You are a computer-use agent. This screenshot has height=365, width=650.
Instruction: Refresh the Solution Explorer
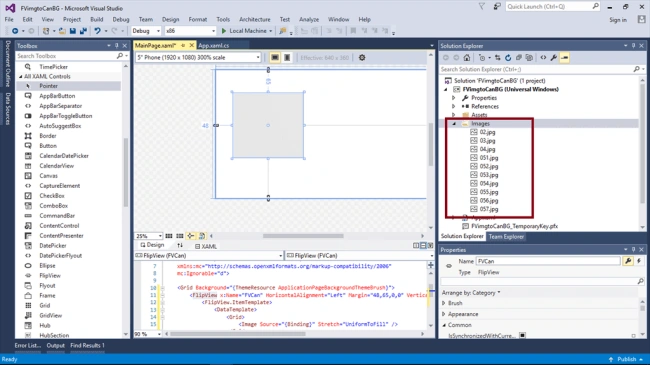click(508, 58)
